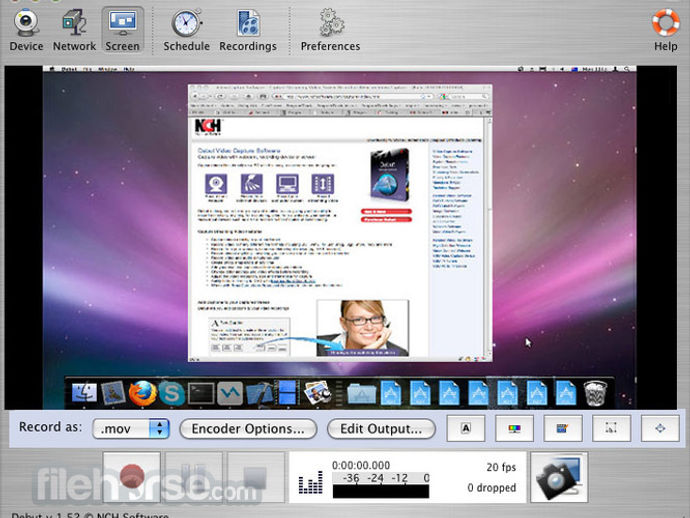Choose the screen selection region tool

click(611, 428)
